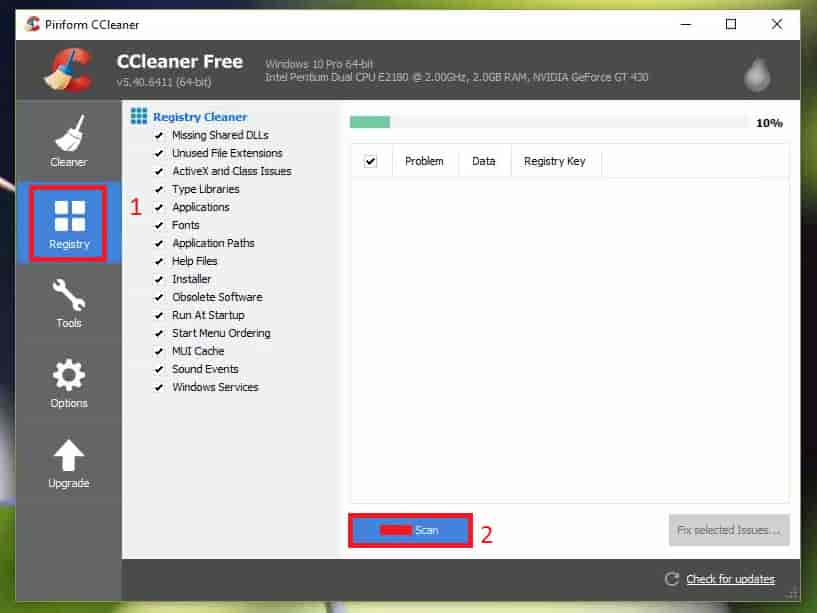The height and width of the screenshot is (613, 817).
Task: Open the Options gear section
Action: (x=69, y=384)
